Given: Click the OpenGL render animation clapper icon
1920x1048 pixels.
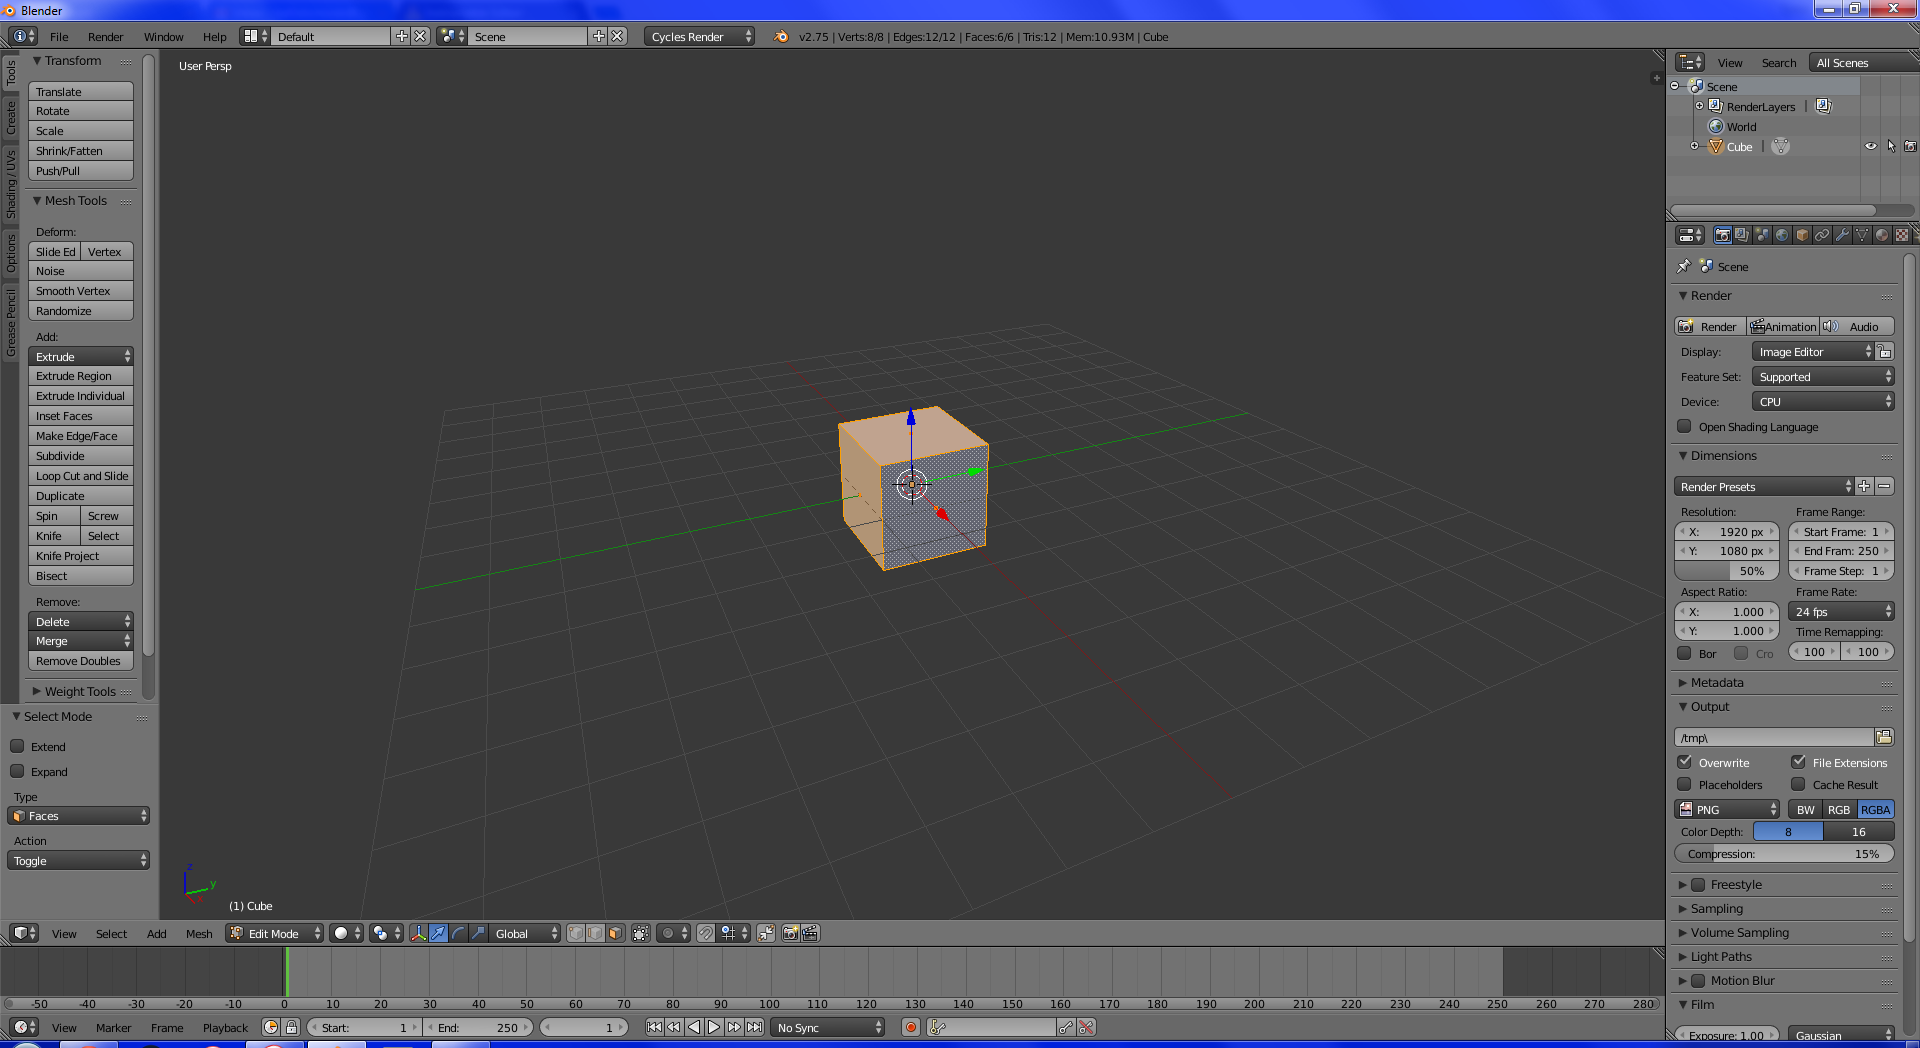Looking at the screenshot, I should coord(810,933).
